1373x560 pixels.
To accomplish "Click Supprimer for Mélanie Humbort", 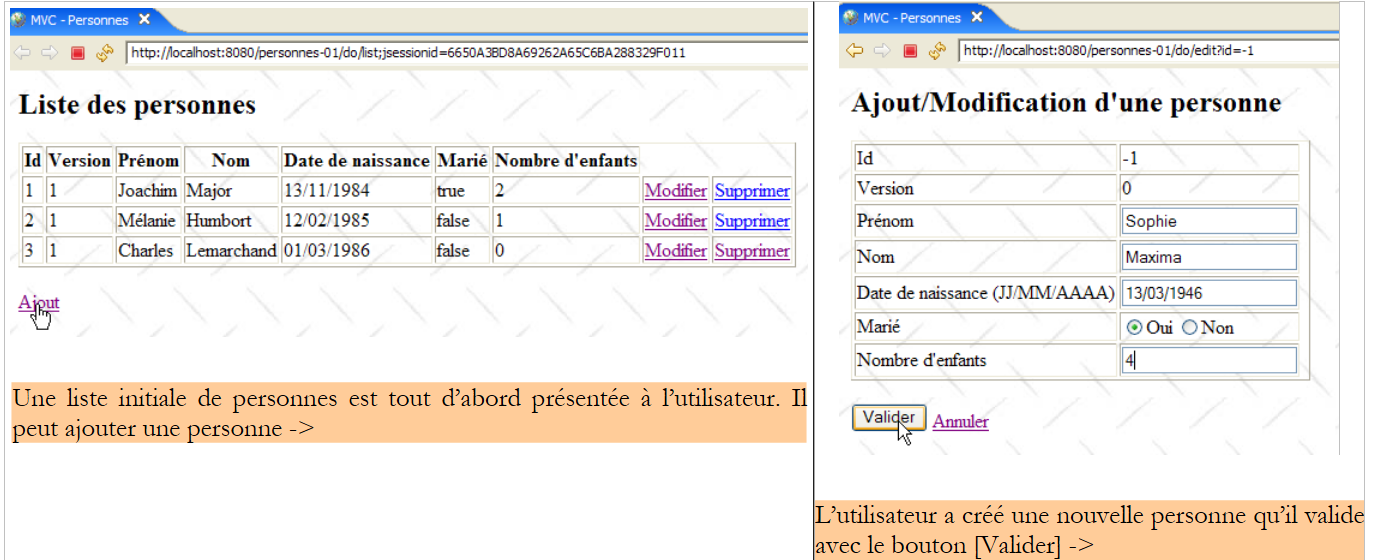I will 752,221.
